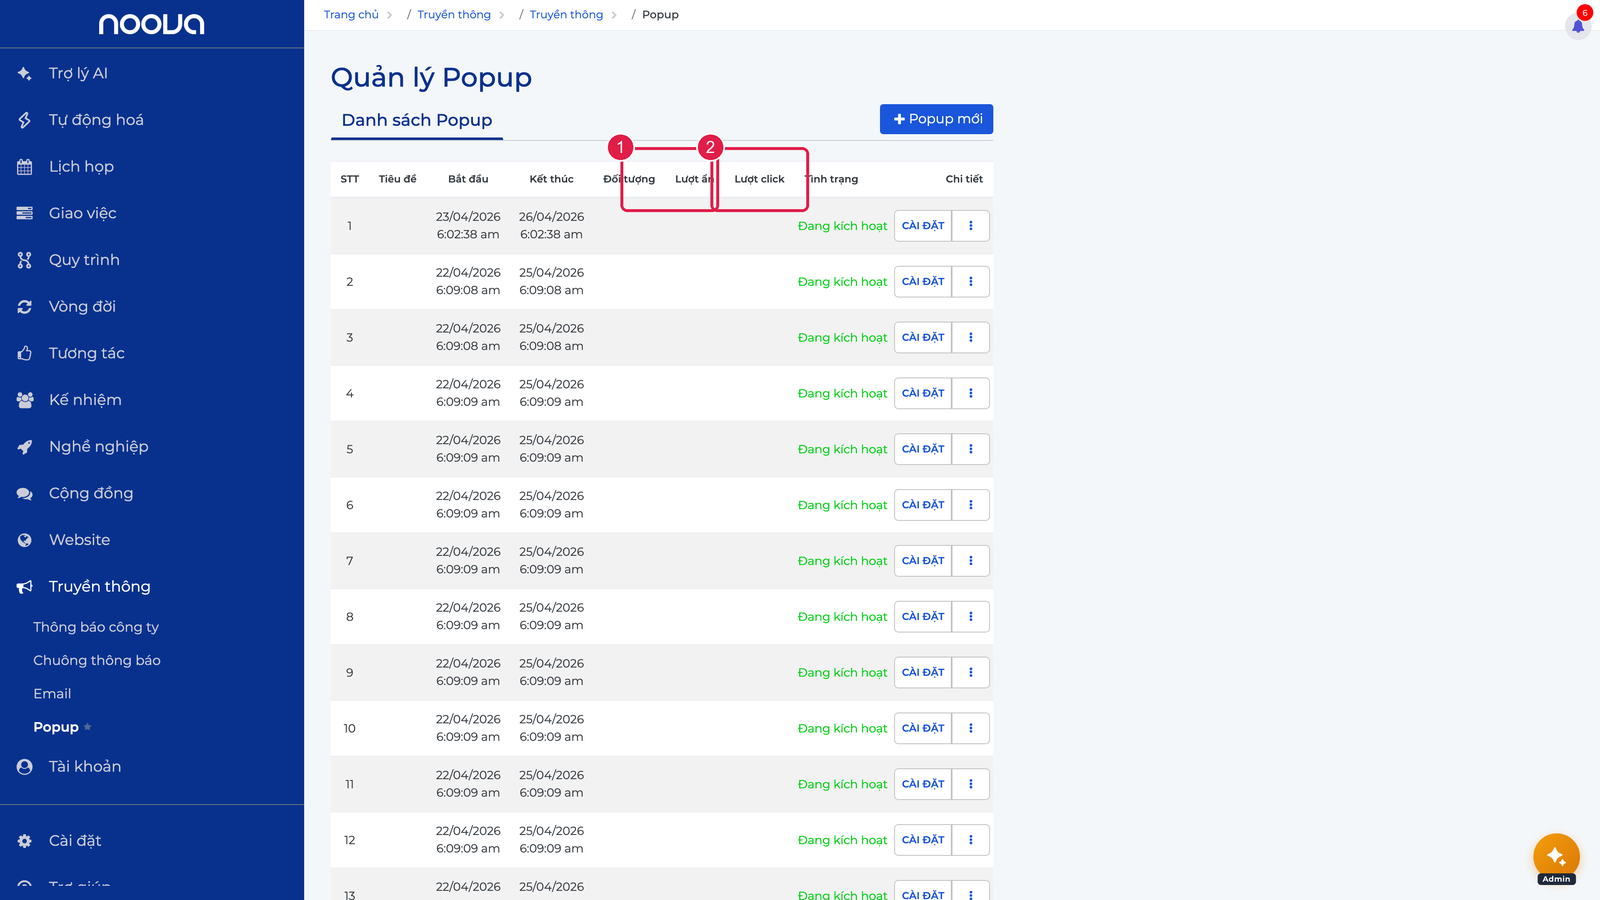Open more options for popup row 1
1600x900 pixels.
pos(971,226)
